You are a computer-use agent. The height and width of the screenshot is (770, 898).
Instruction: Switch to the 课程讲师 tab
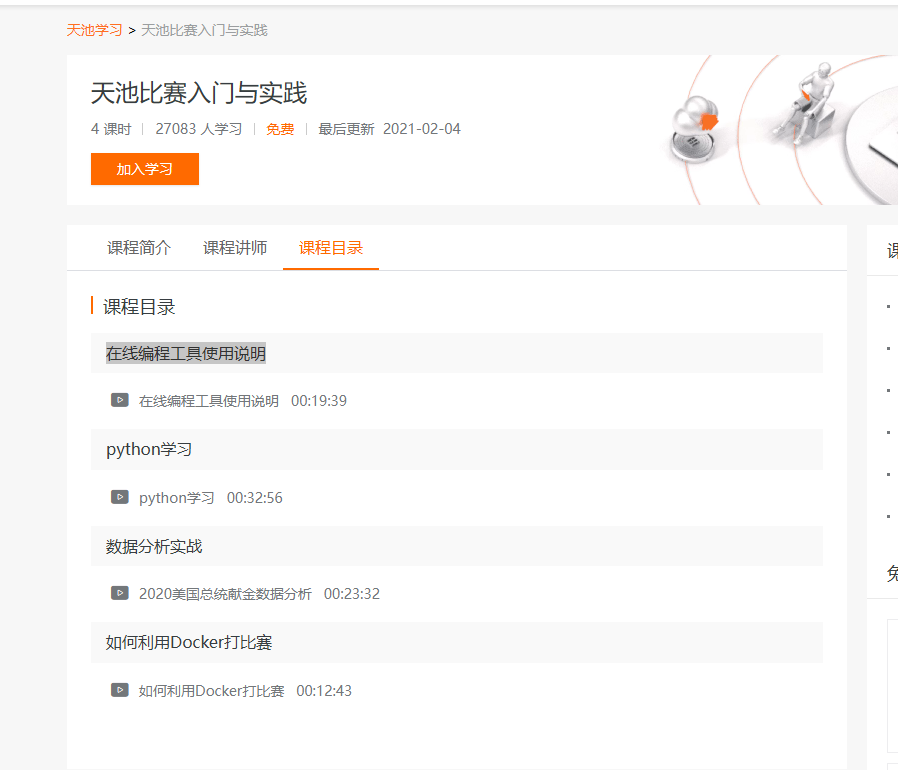tap(235, 248)
